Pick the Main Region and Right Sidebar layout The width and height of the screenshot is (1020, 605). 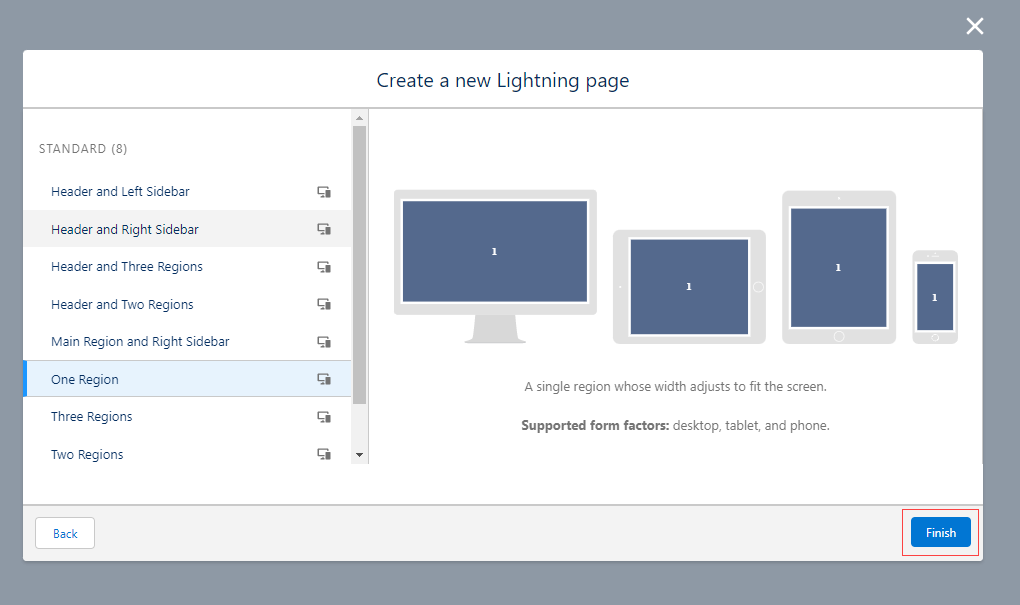(140, 342)
